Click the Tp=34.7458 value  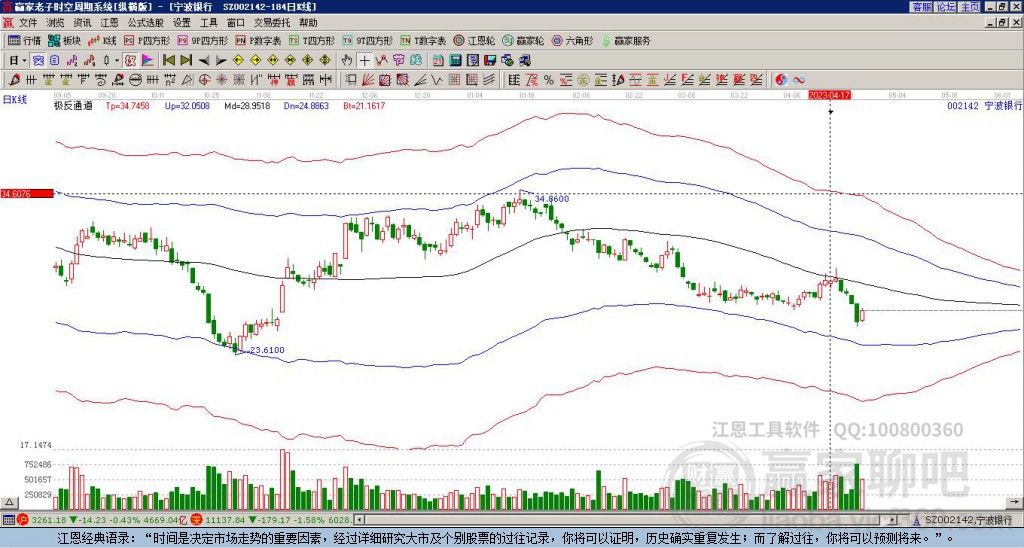point(127,105)
